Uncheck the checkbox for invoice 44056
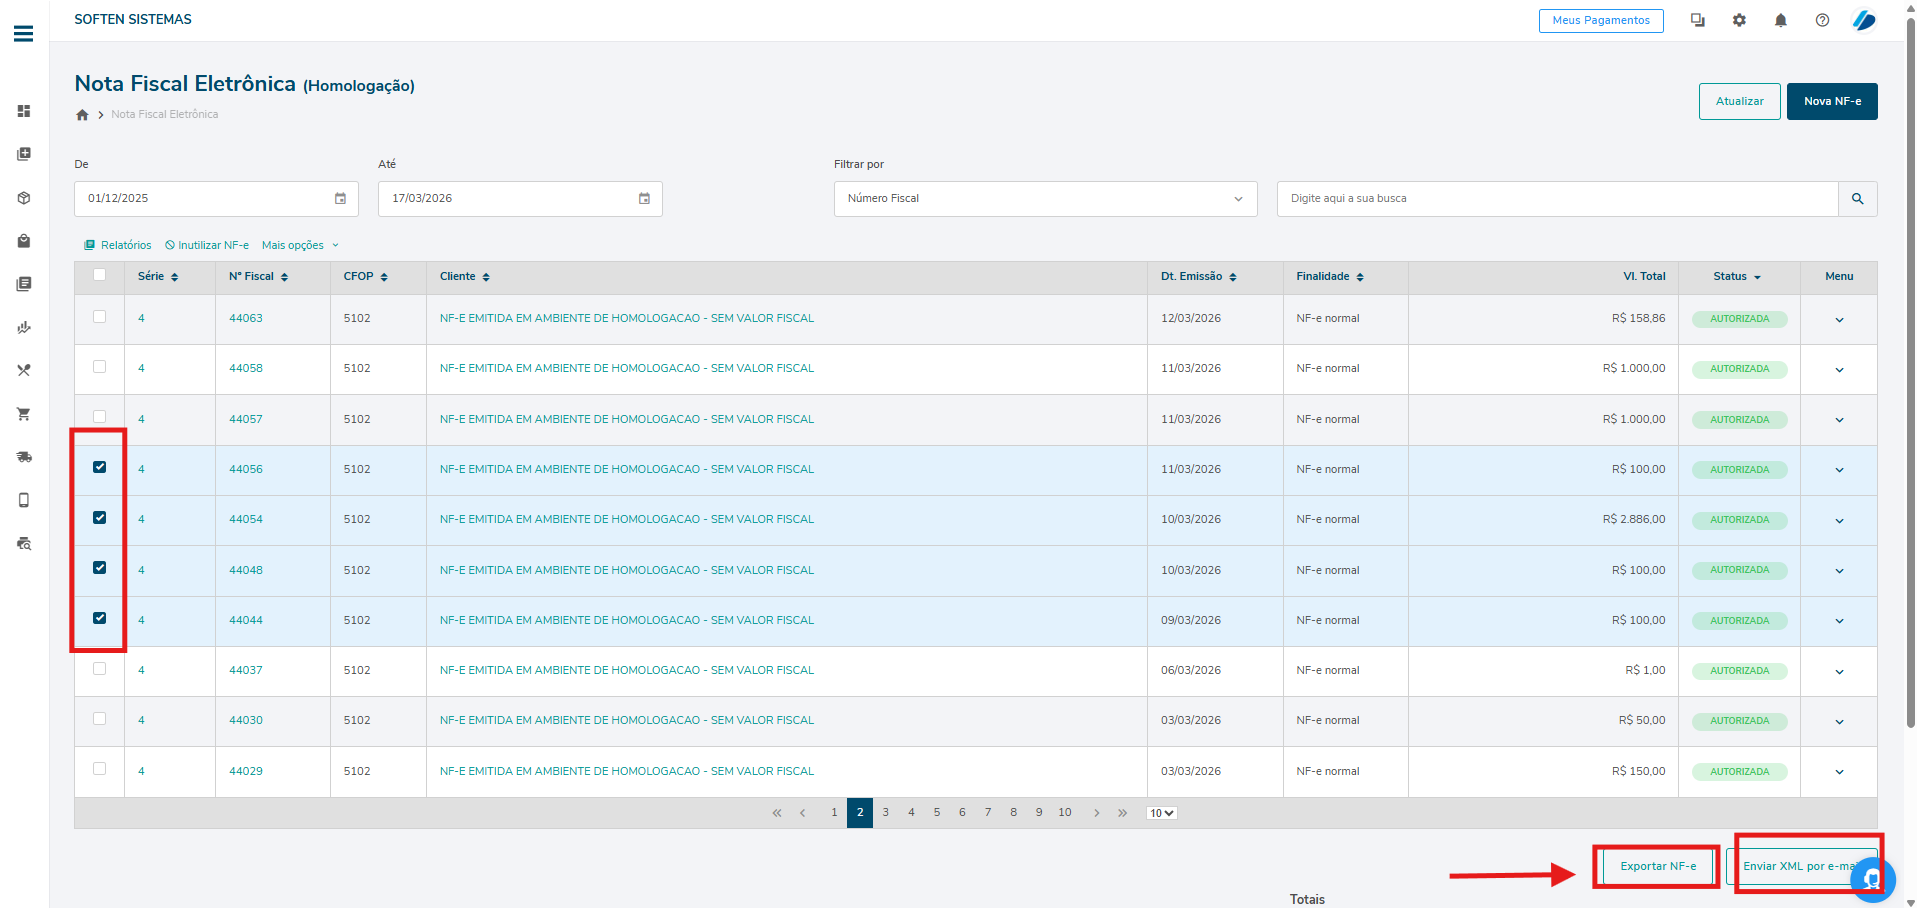The image size is (1917, 908). (99, 467)
